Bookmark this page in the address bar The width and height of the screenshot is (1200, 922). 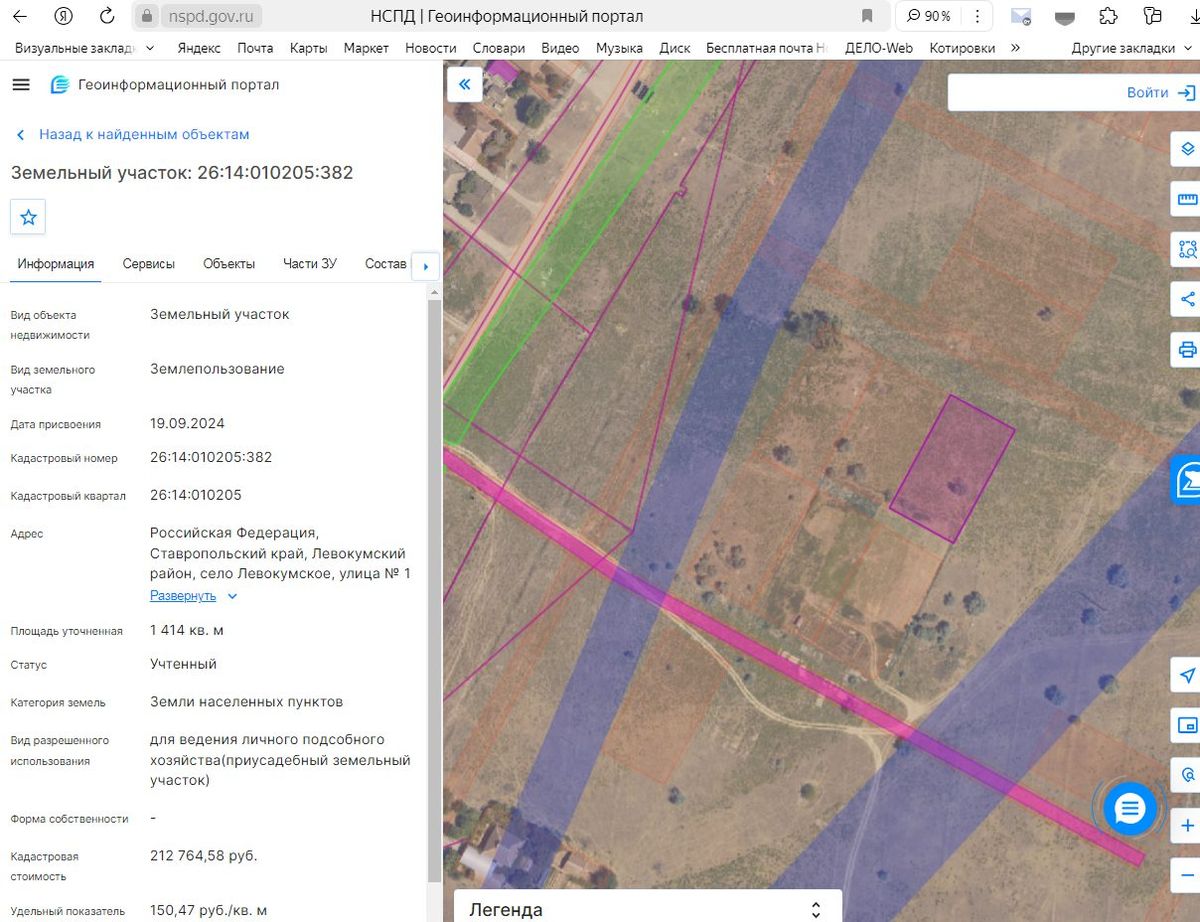(x=867, y=16)
